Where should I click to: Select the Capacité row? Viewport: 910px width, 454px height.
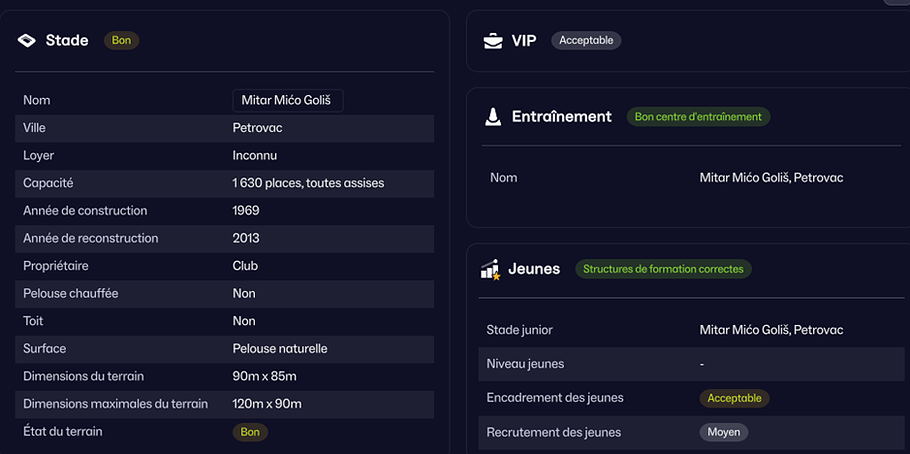tap(225, 183)
